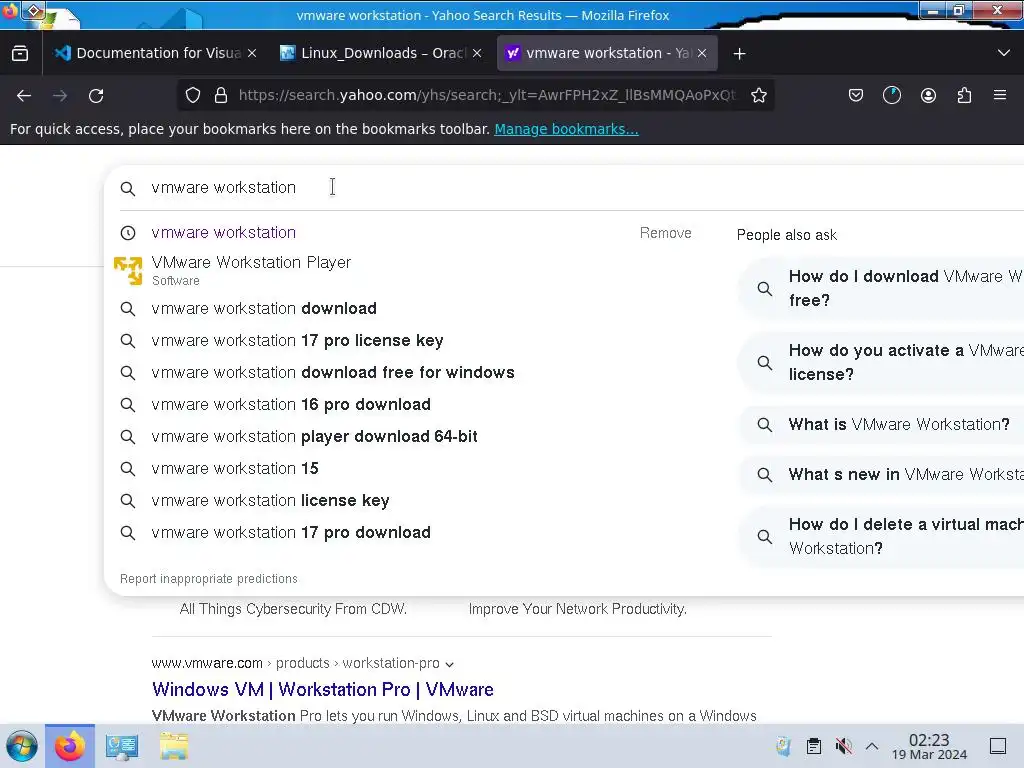The height and width of the screenshot is (768, 1024).
Task: Open a new tab with plus button
Action: coord(739,54)
